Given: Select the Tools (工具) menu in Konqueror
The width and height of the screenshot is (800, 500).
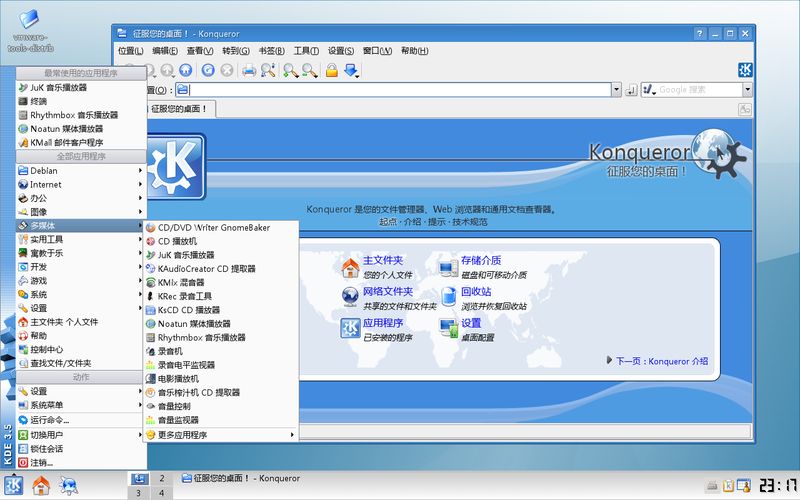Looking at the screenshot, I should [x=306, y=50].
